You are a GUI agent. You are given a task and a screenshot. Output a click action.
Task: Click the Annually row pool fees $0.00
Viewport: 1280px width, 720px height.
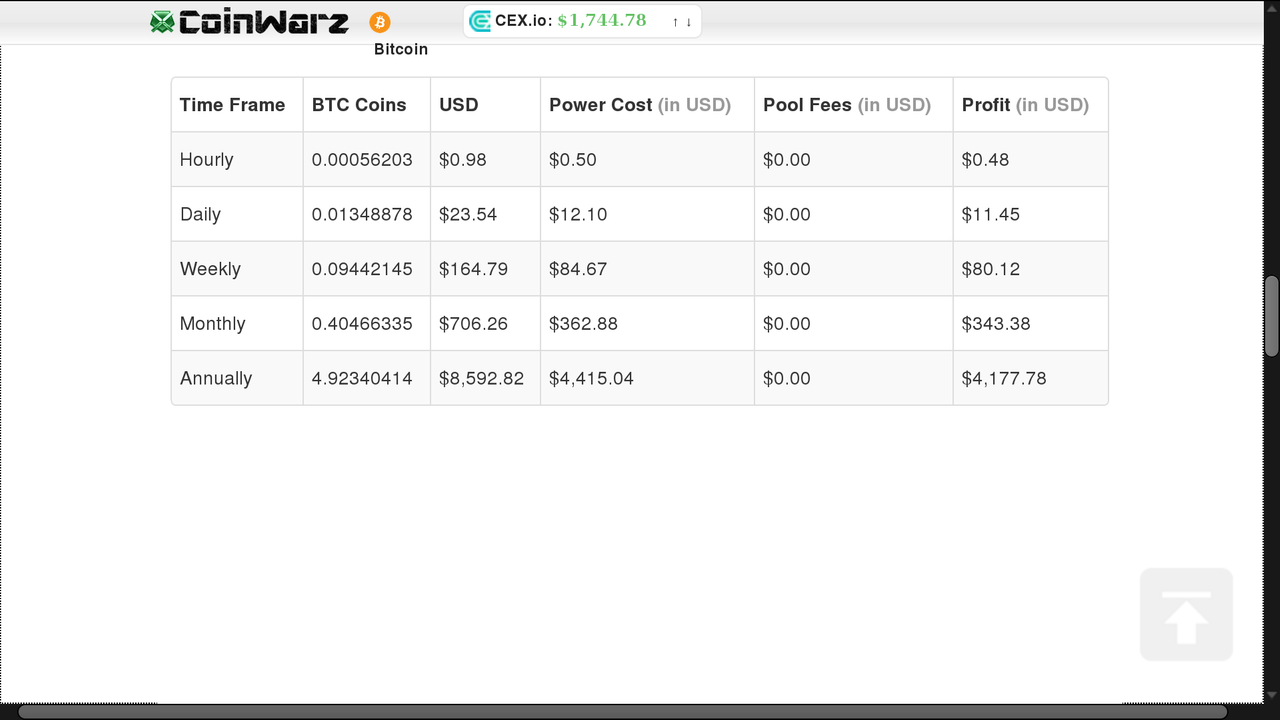click(x=787, y=378)
